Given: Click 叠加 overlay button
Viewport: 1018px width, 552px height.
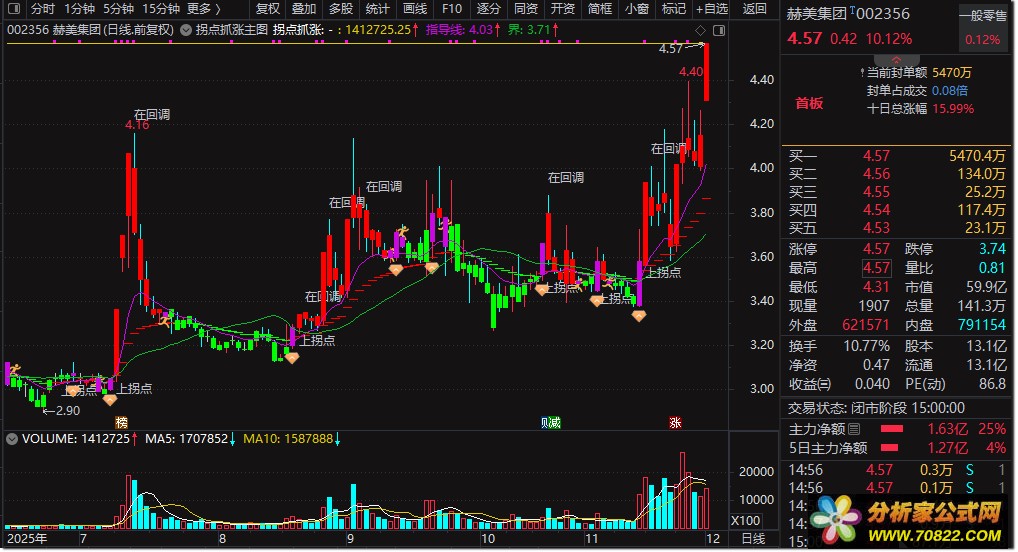Looking at the screenshot, I should pyautogui.click(x=304, y=8).
